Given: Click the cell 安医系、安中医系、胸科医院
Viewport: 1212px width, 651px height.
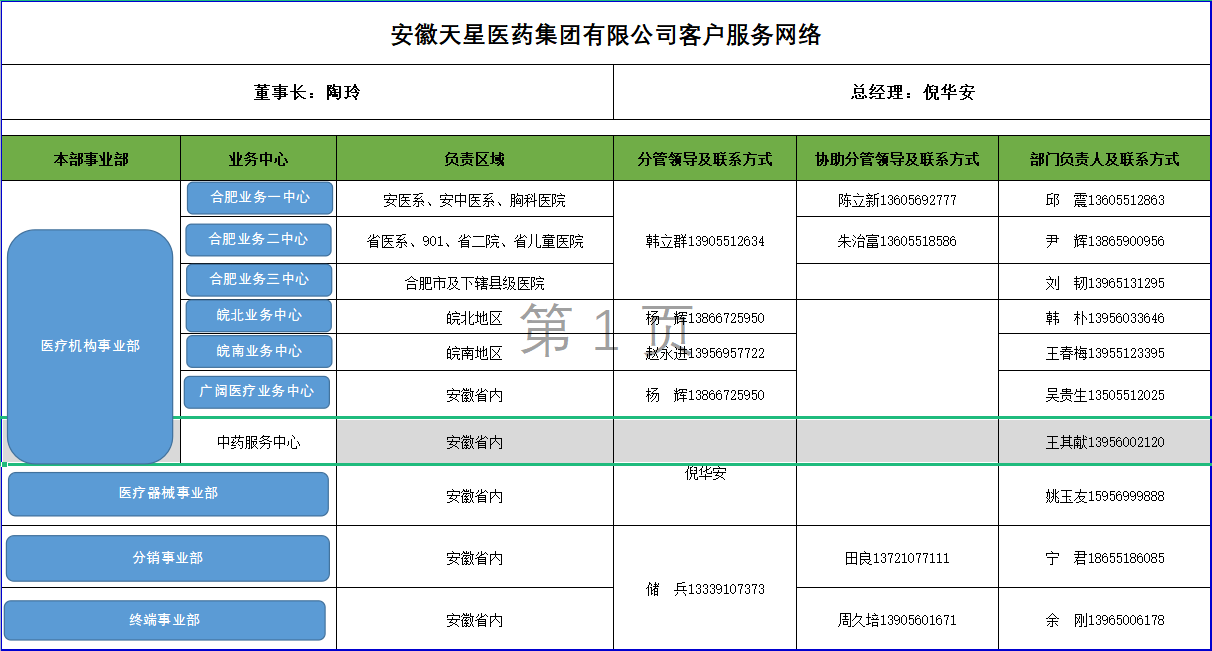Looking at the screenshot, I should [475, 200].
